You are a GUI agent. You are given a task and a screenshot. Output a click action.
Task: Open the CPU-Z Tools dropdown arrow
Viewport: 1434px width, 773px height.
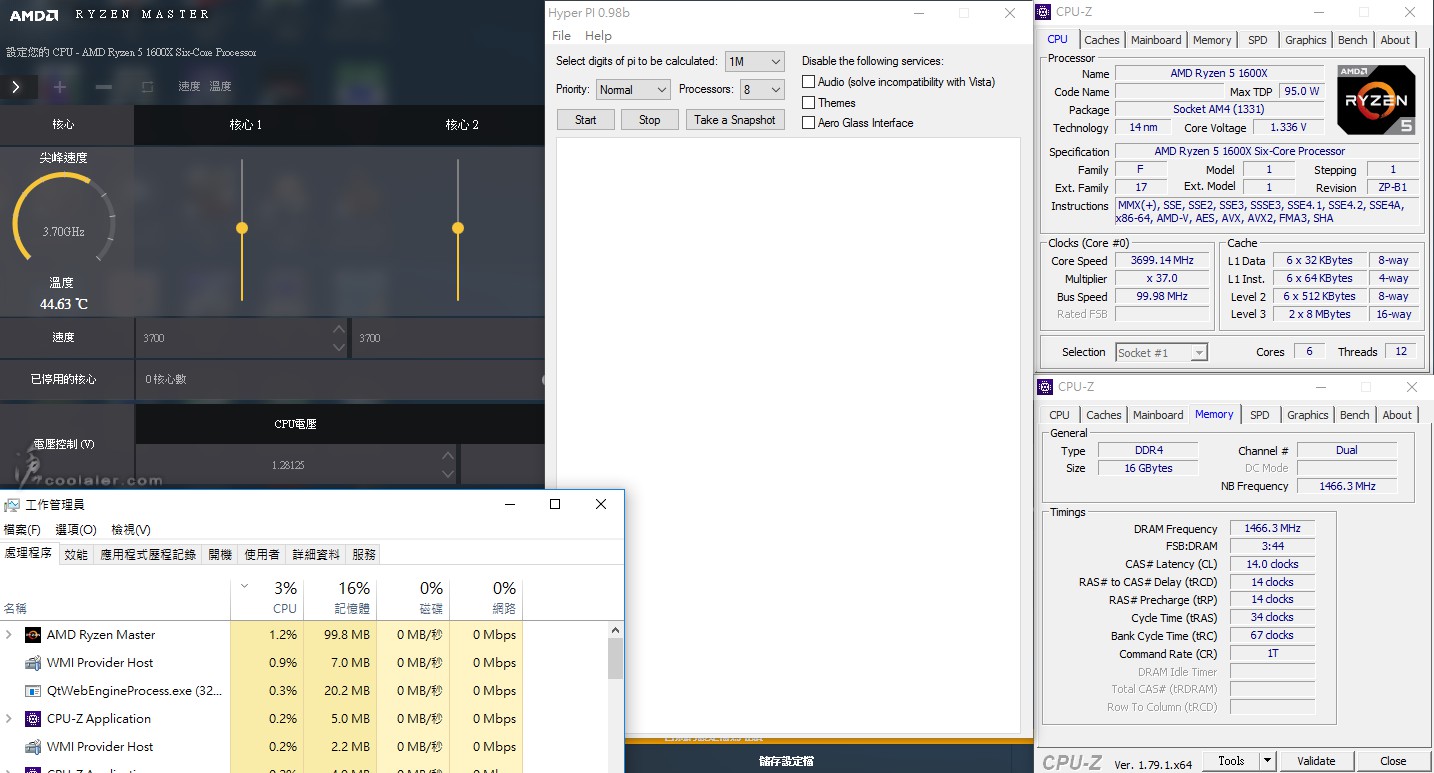1267,761
